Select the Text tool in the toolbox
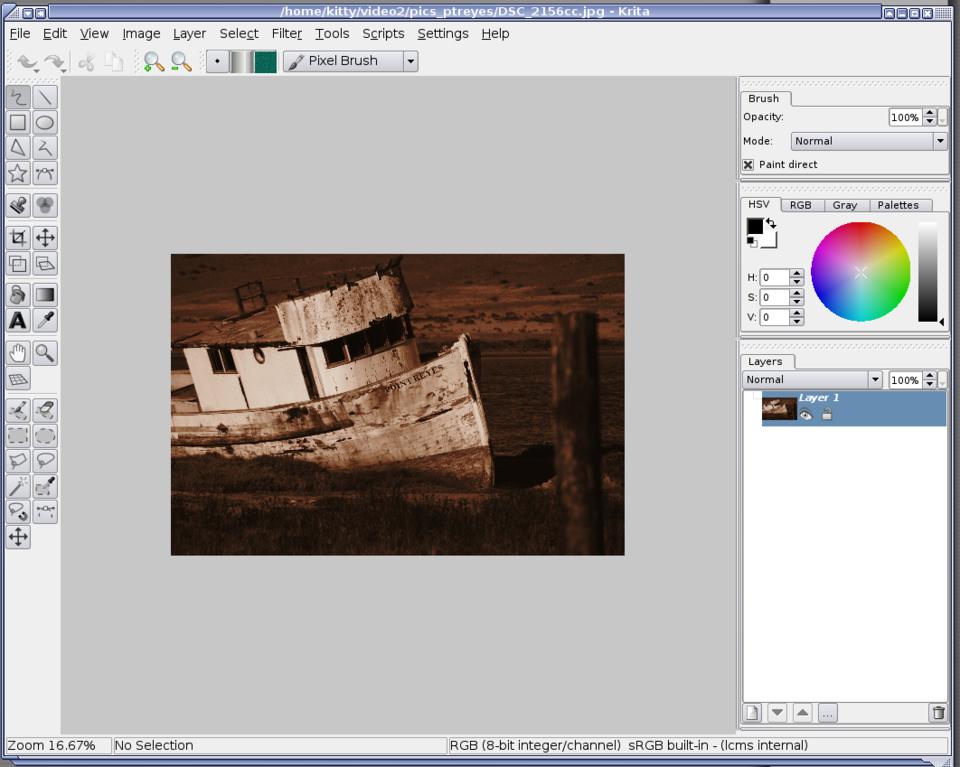This screenshot has height=767, width=960. 18,321
